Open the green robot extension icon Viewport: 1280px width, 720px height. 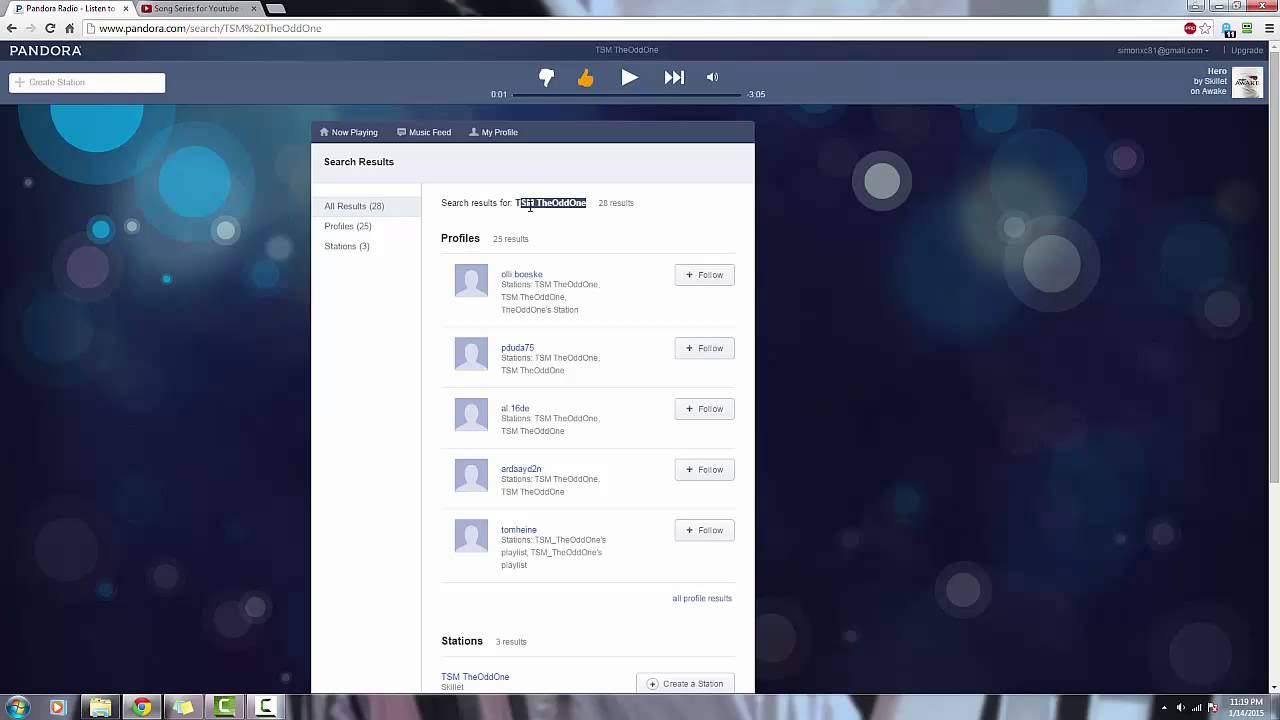tap(1247, 28)
